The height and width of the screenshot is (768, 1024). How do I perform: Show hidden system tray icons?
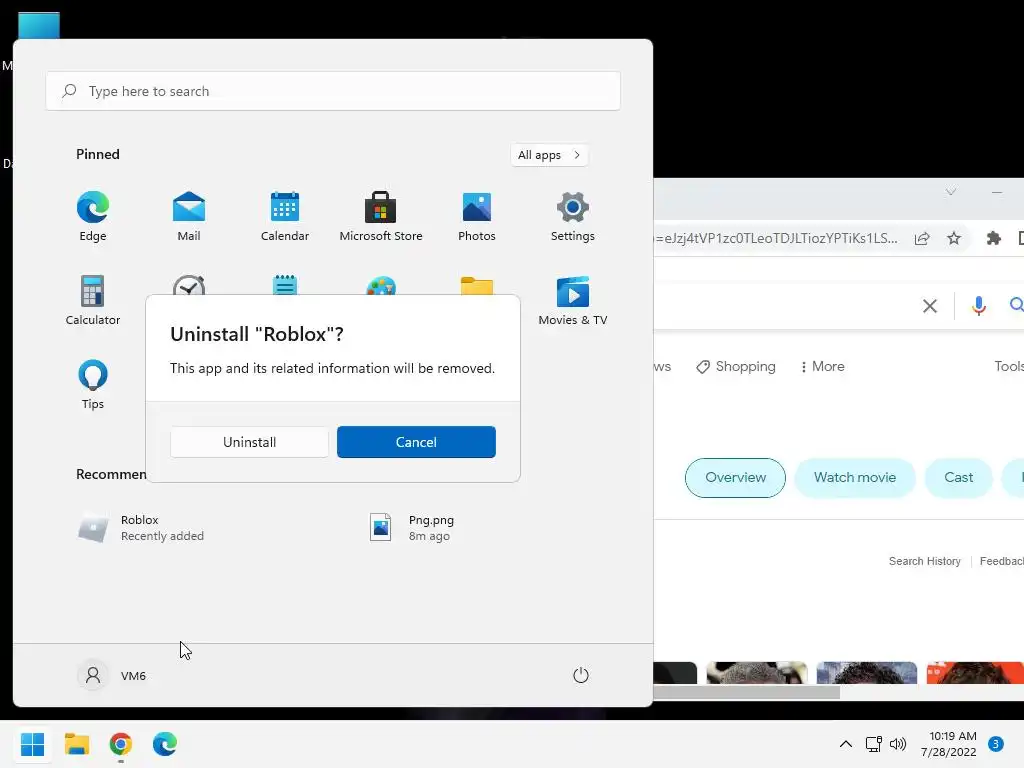pyautogui.click(x=846, y=744)
